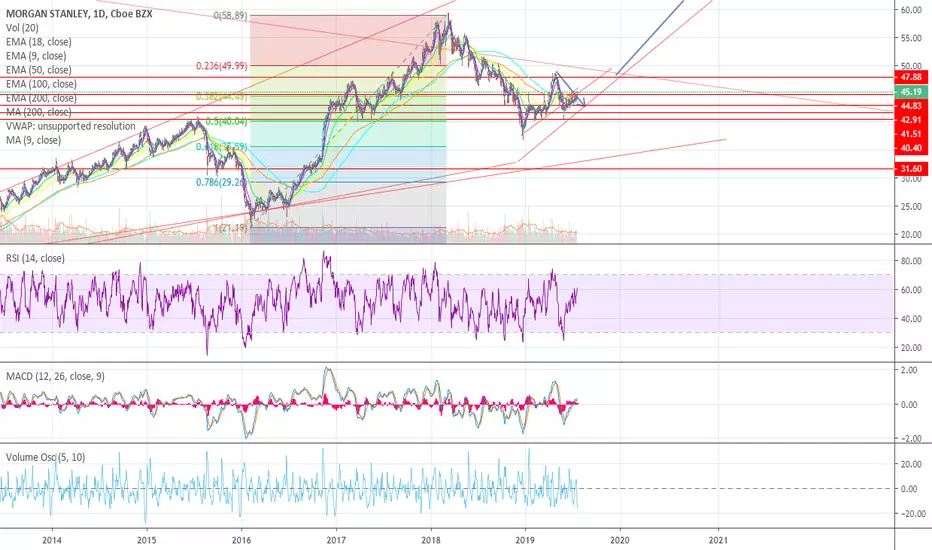Click the 2018 label on time axis

(x=430, y=540)
